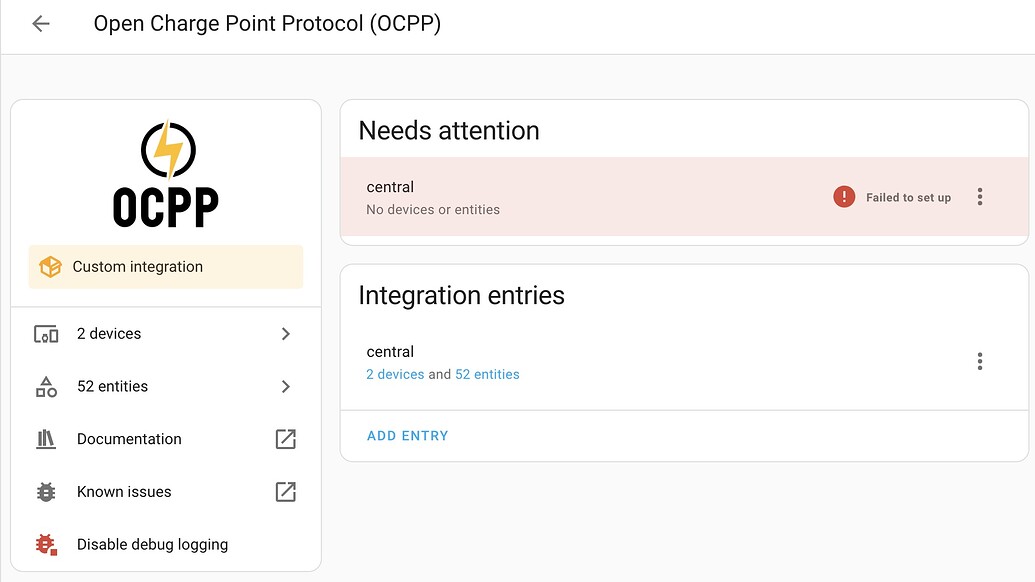Click the red debug icon beside Disable debug logging
The image size is (1035, 582).
45,544
